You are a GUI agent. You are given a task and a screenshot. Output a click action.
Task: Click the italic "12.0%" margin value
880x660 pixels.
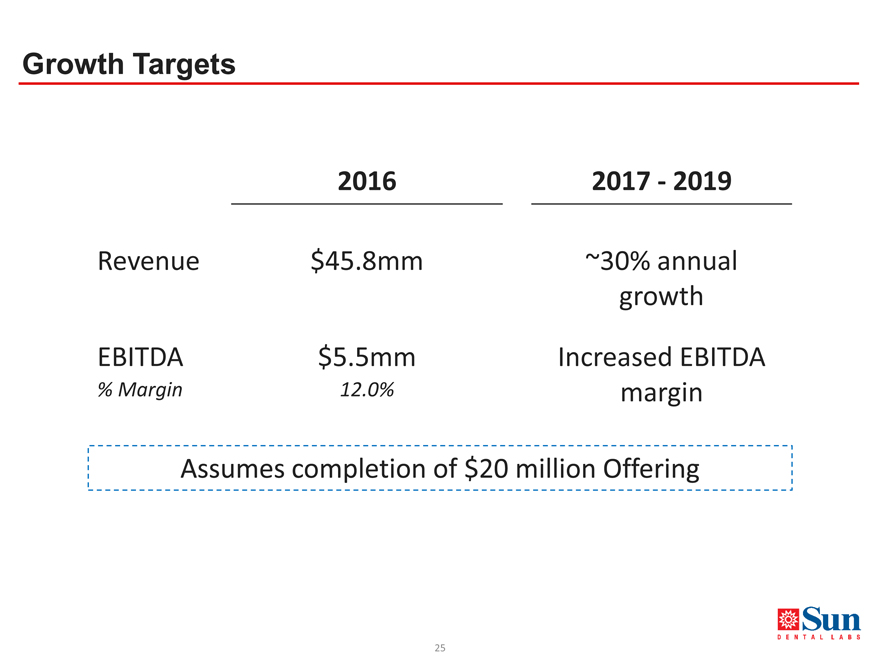point(367,390)
